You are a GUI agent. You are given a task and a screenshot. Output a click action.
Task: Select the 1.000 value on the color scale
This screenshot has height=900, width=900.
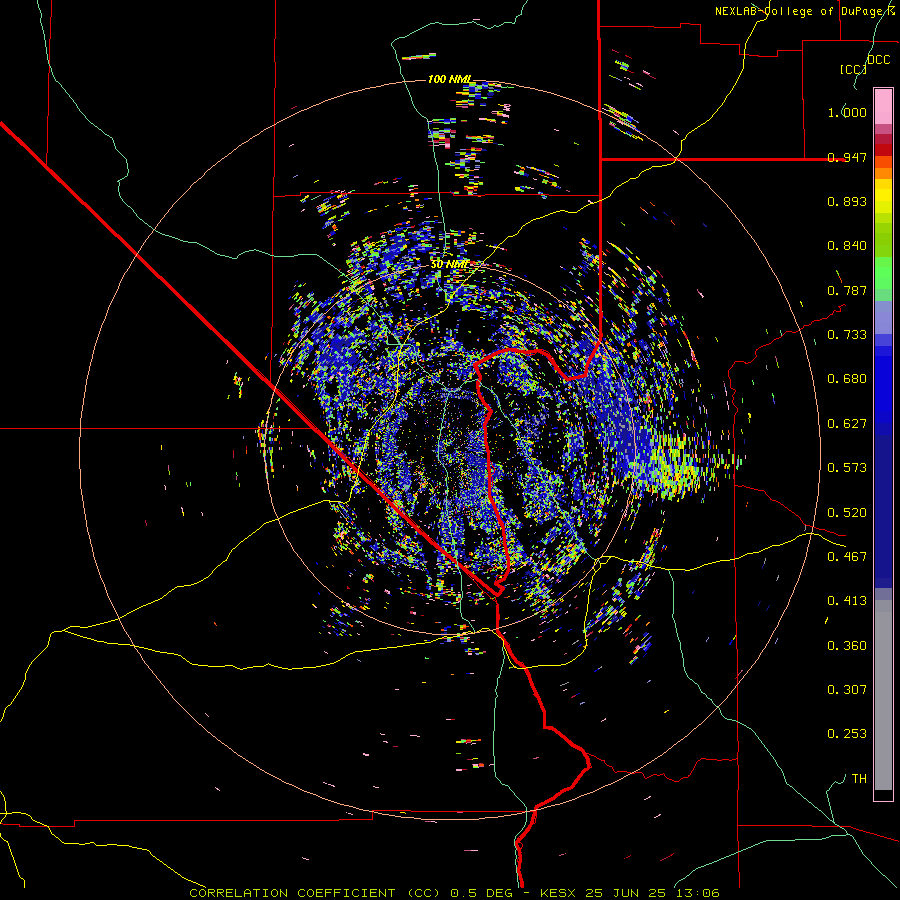(847, 112)
